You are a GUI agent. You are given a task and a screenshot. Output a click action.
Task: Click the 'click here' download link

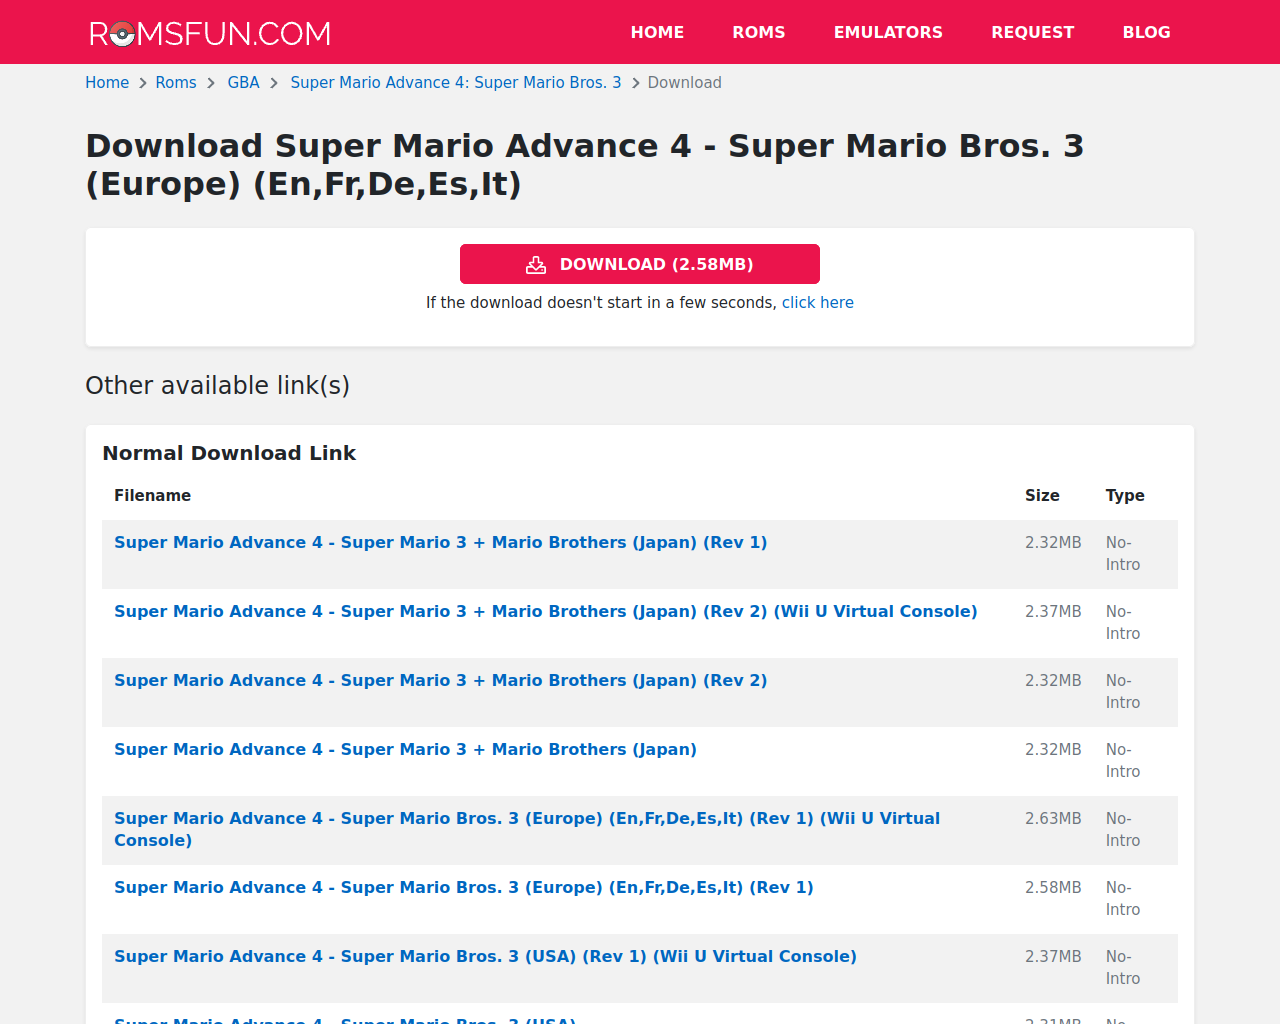point(818,303)
